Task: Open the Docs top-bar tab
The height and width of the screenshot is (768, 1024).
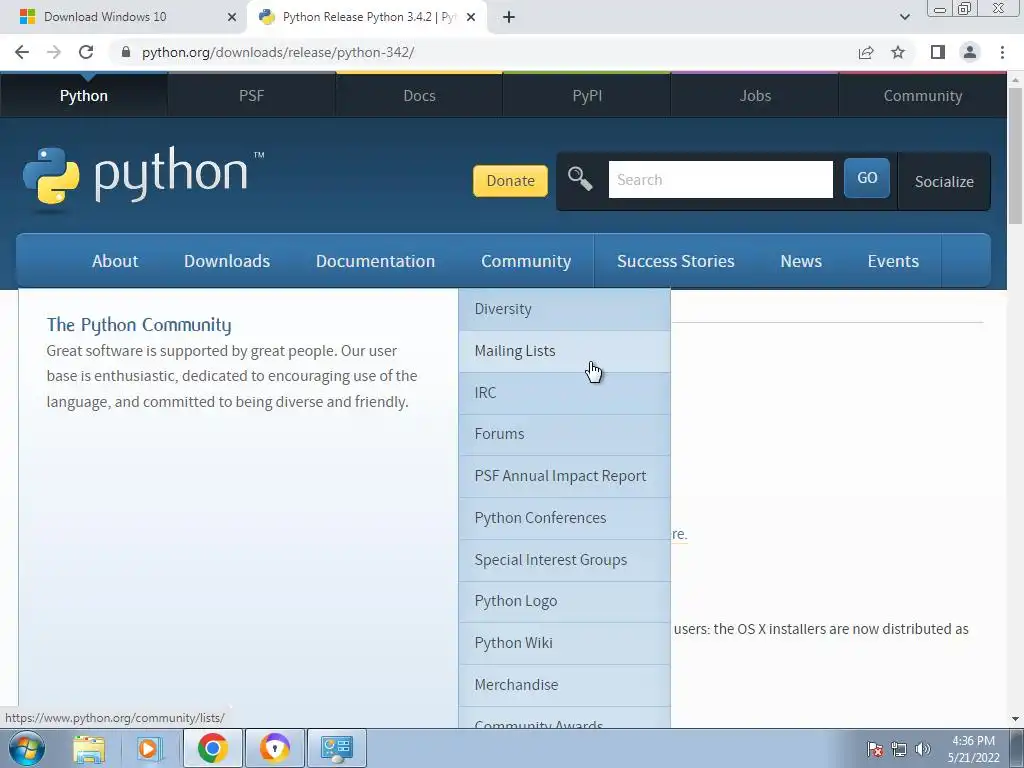Action: 419,96
